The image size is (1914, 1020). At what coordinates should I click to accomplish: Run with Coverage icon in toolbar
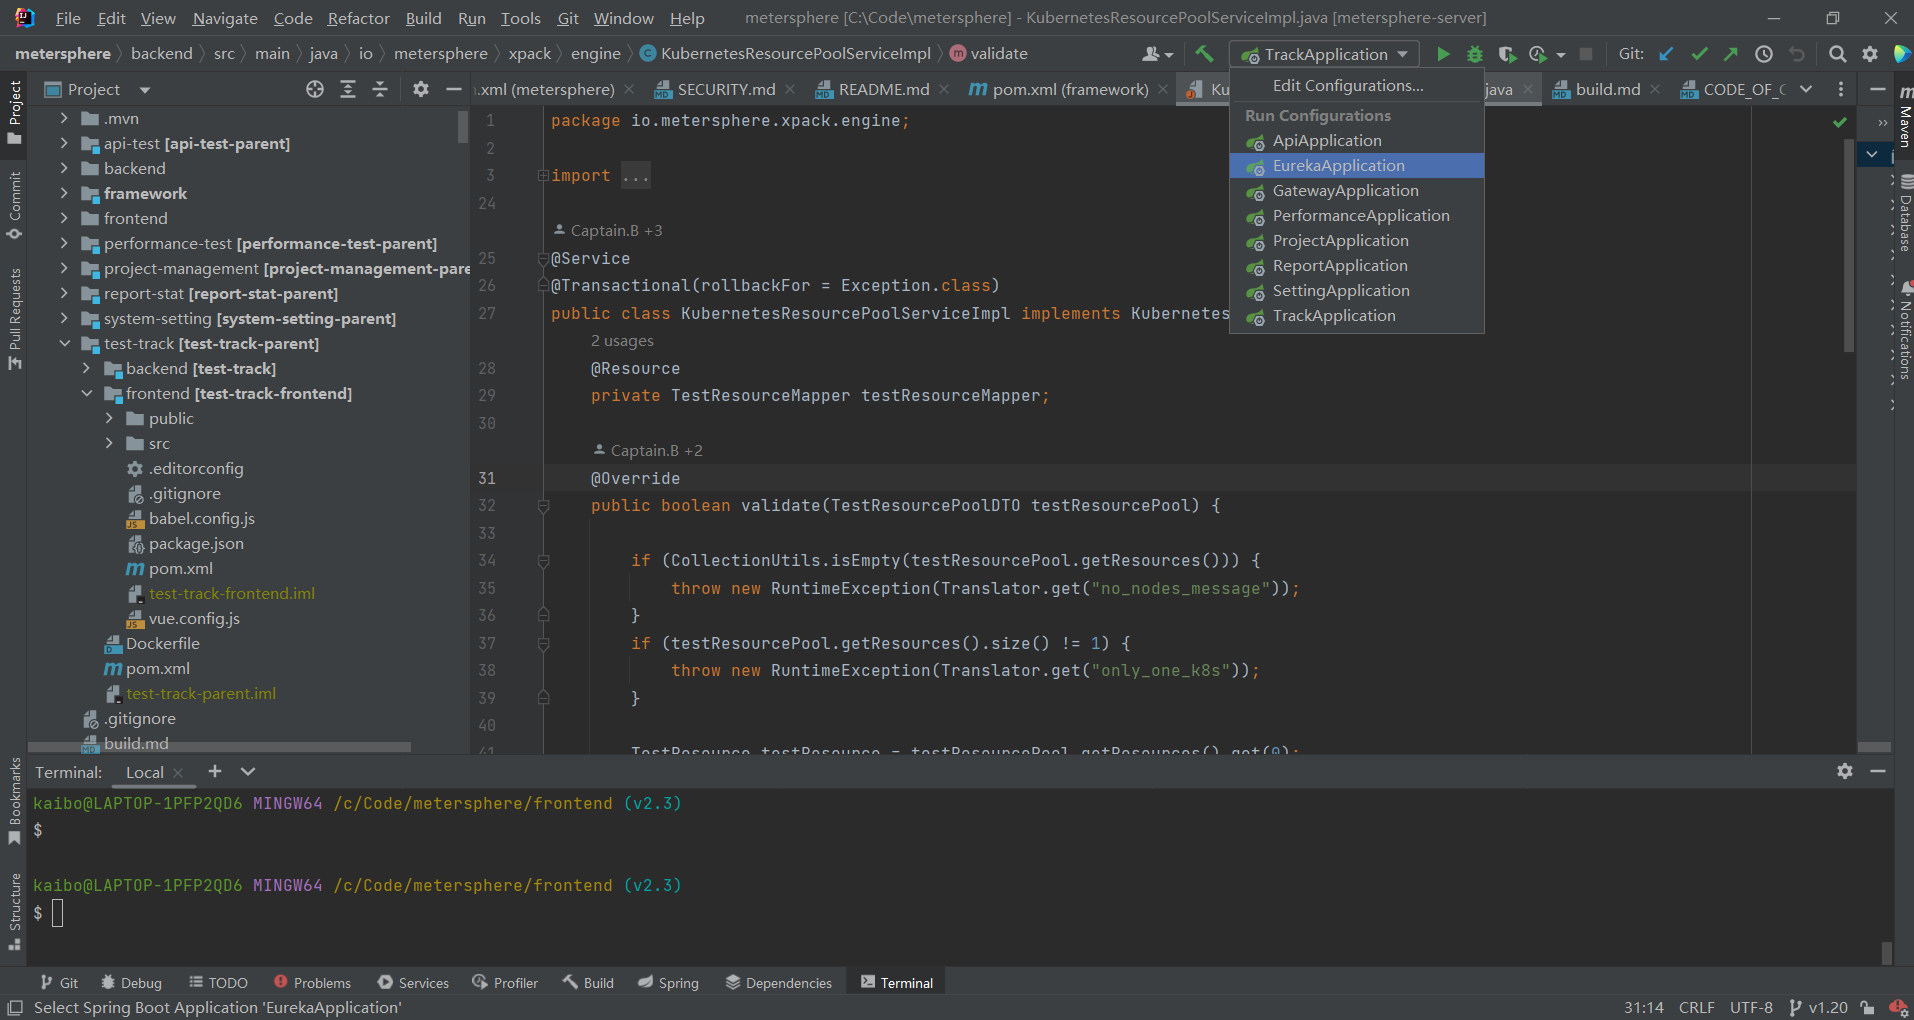pyautogui.click(x=1506, y=54)
